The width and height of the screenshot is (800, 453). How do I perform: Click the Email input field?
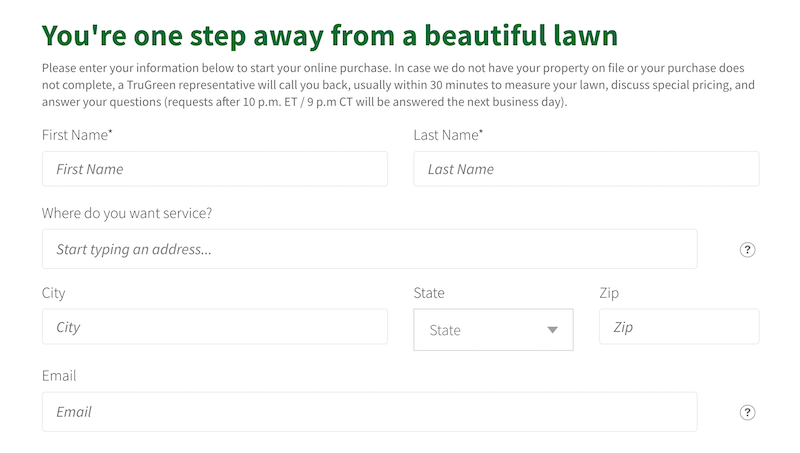point(369,412)
